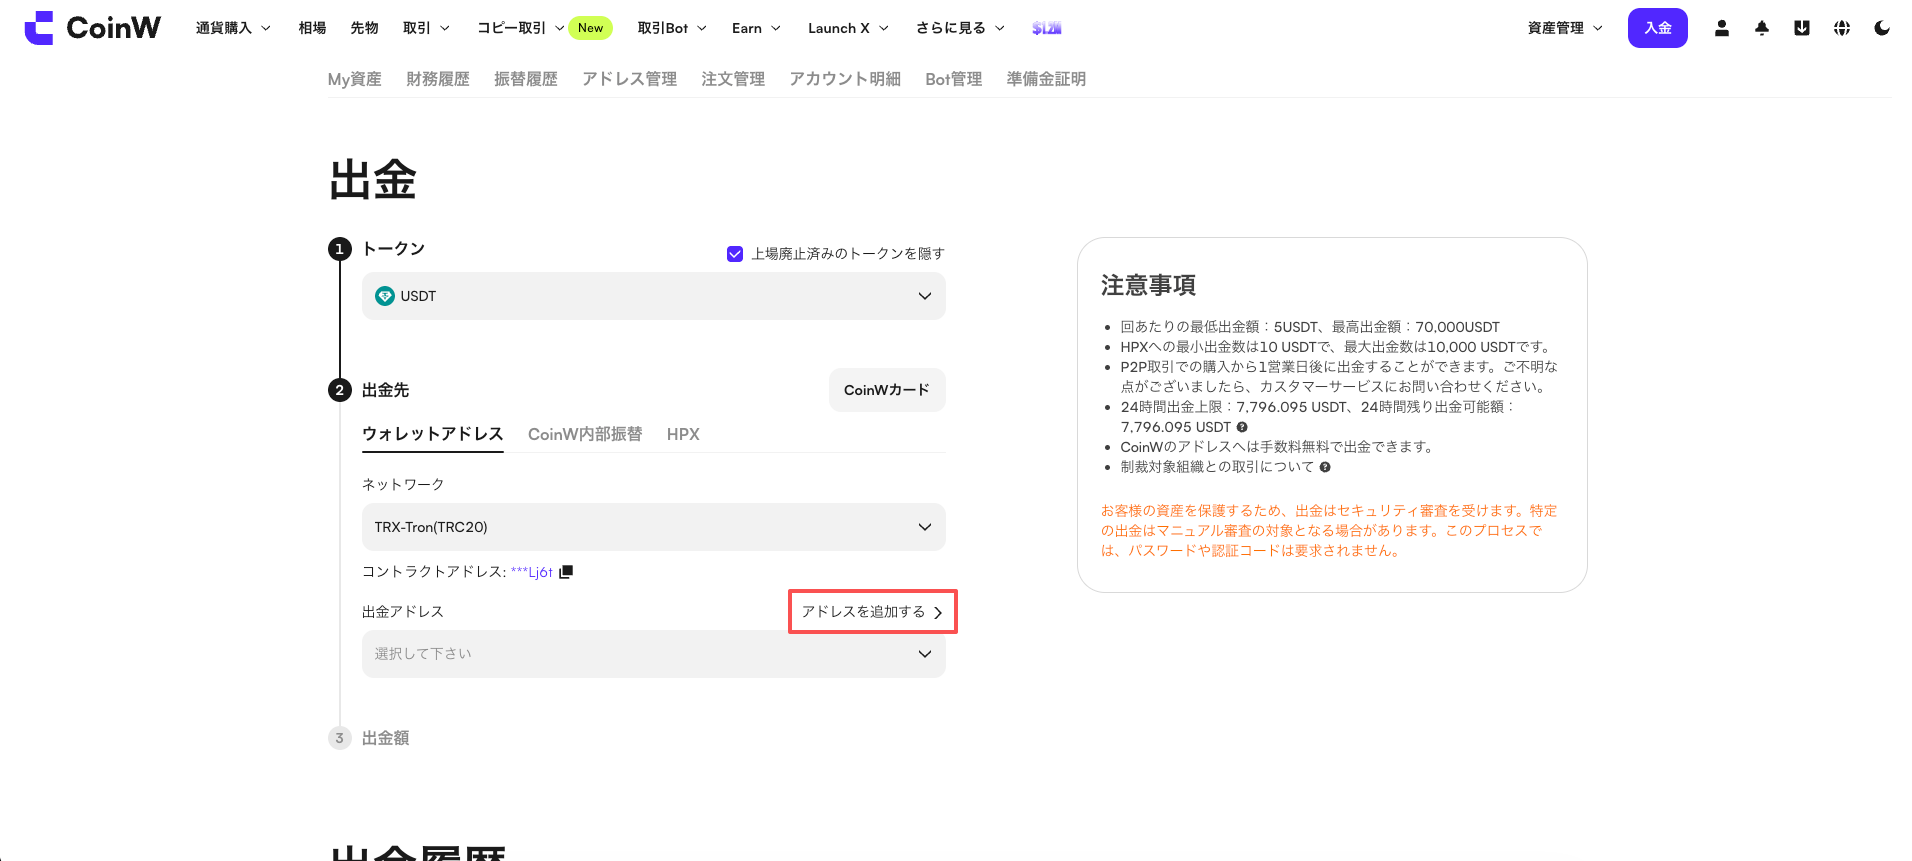
Task: Click the 出金額 step heading
Action: pos(386,738)
